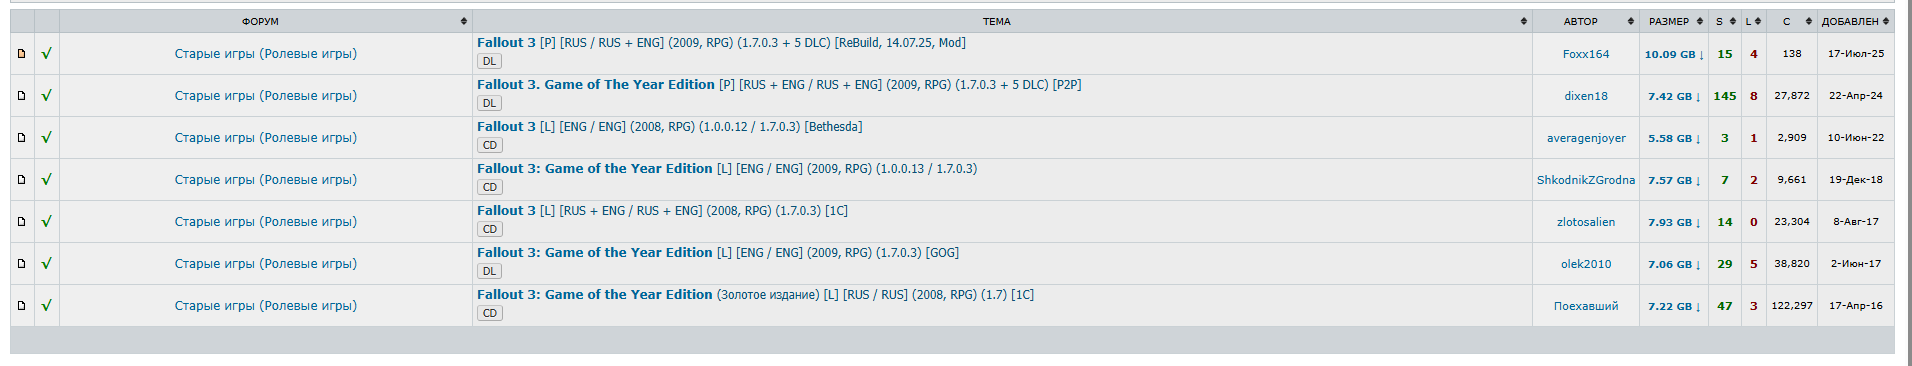This screenshot has height=366, width=1912.
Task: Click the document icon of the Foxx164 Fallout 3 row
Action: (21, 54)
